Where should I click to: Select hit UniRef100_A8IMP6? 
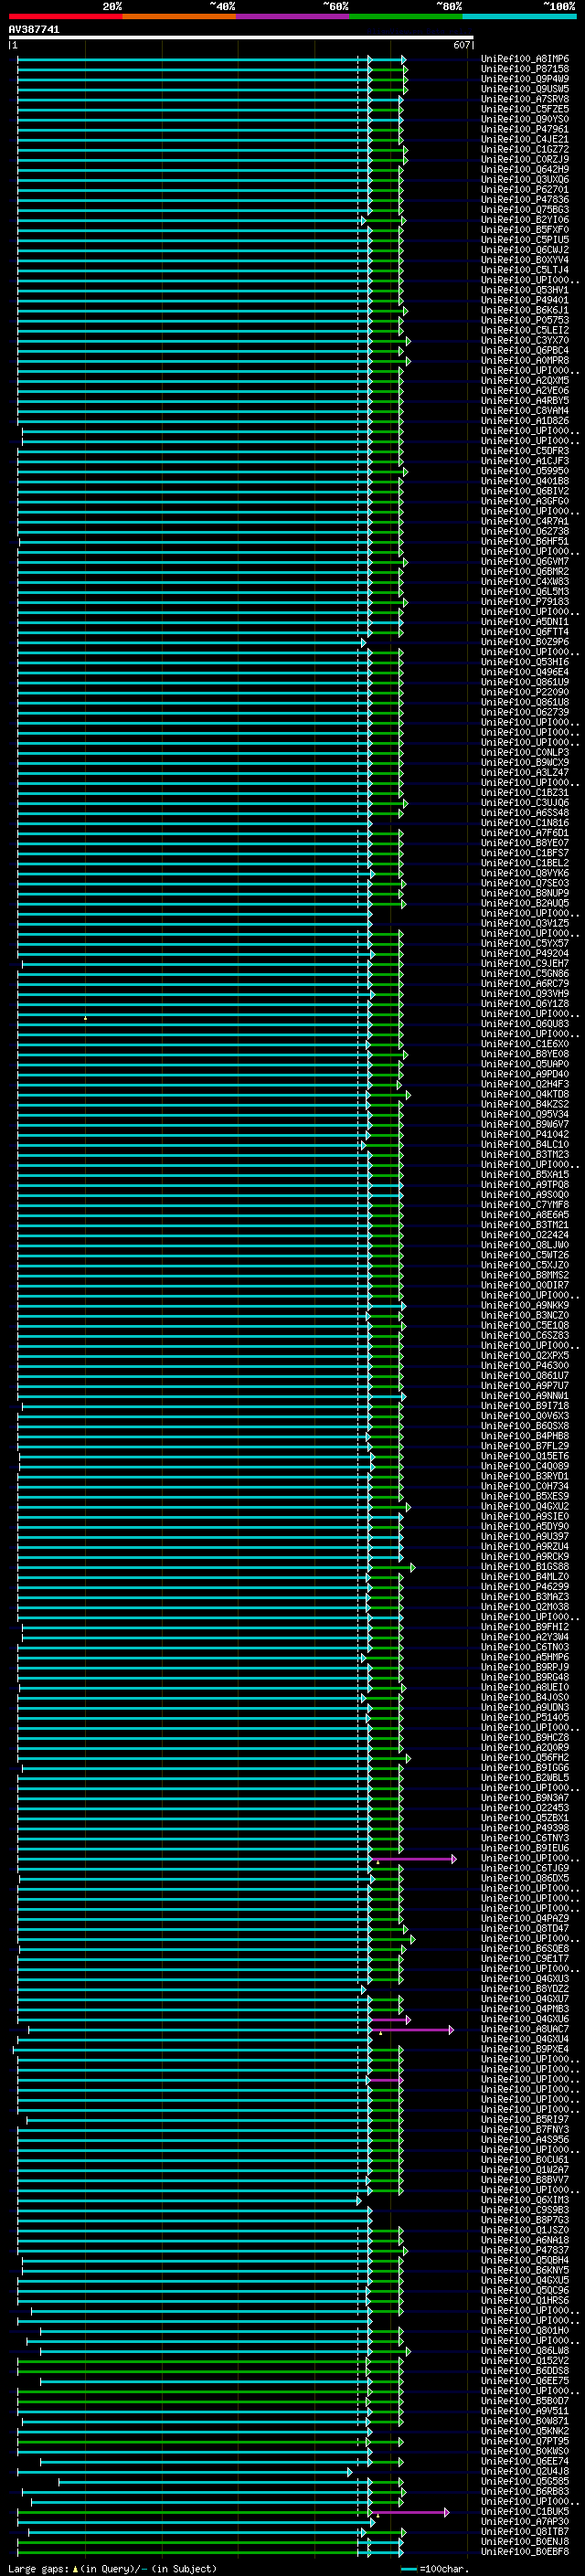(524, 59)
